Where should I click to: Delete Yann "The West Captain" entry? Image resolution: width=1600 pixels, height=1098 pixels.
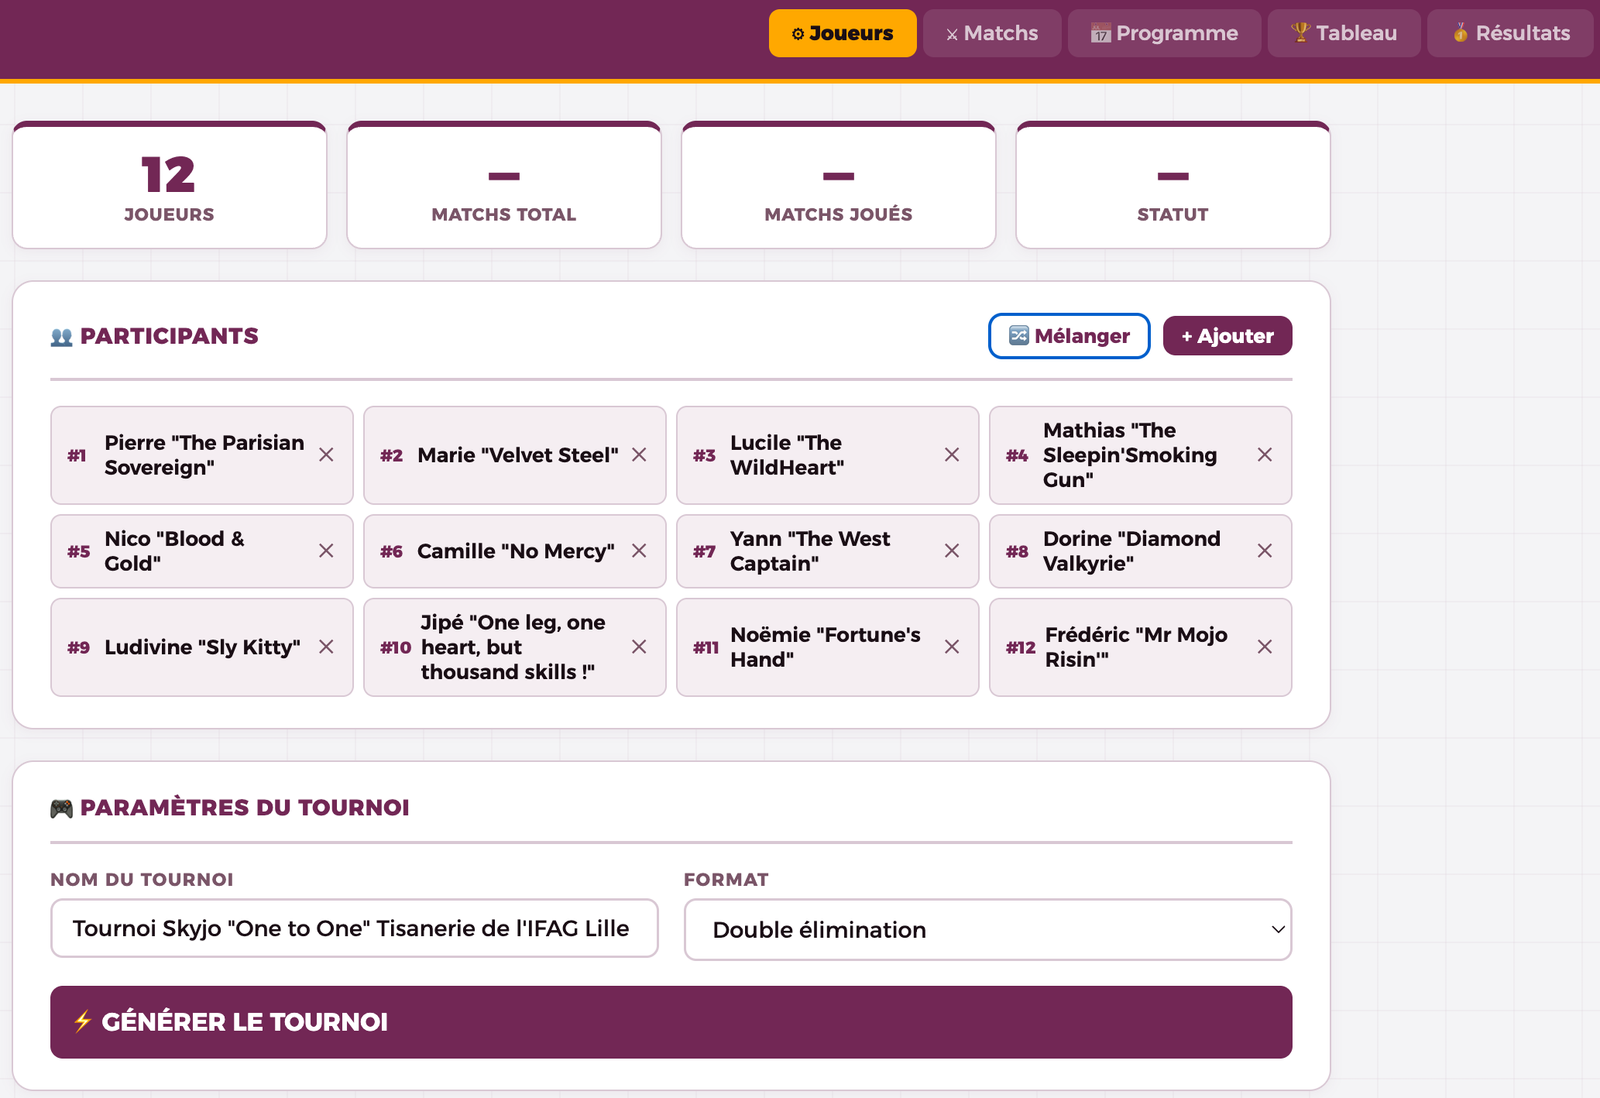(x=951, y=551)
